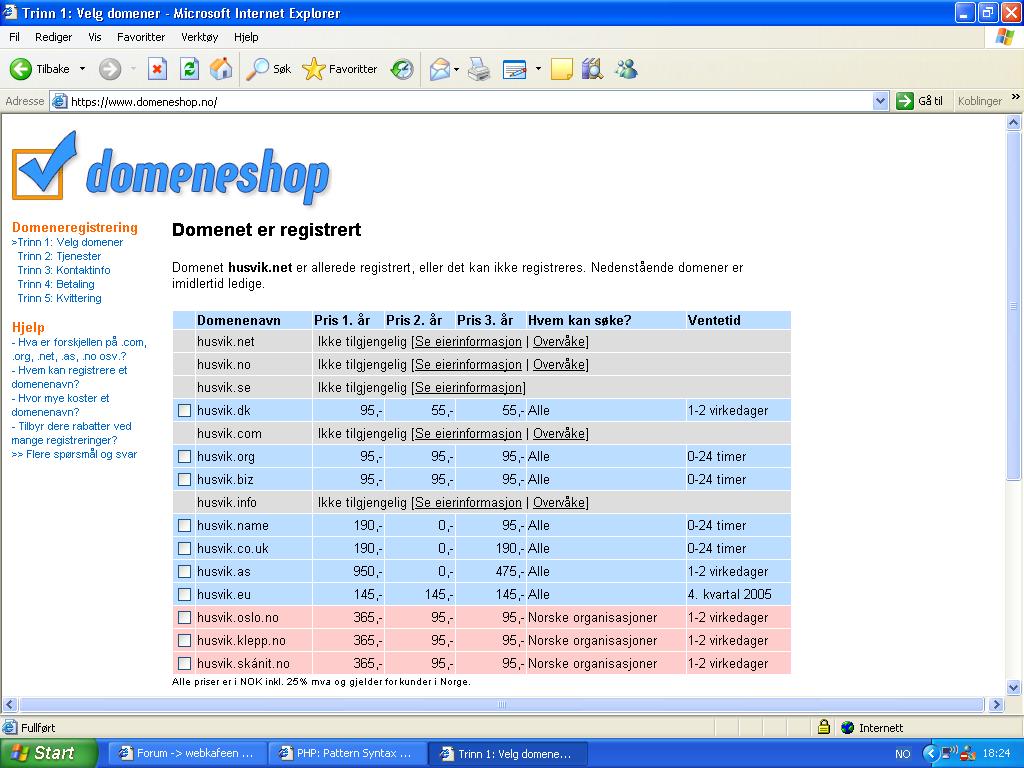The width and height of the screenshot is (1024, 768).
Task: Click the green Gå til arrow button
Action: (x=904, y=101)
